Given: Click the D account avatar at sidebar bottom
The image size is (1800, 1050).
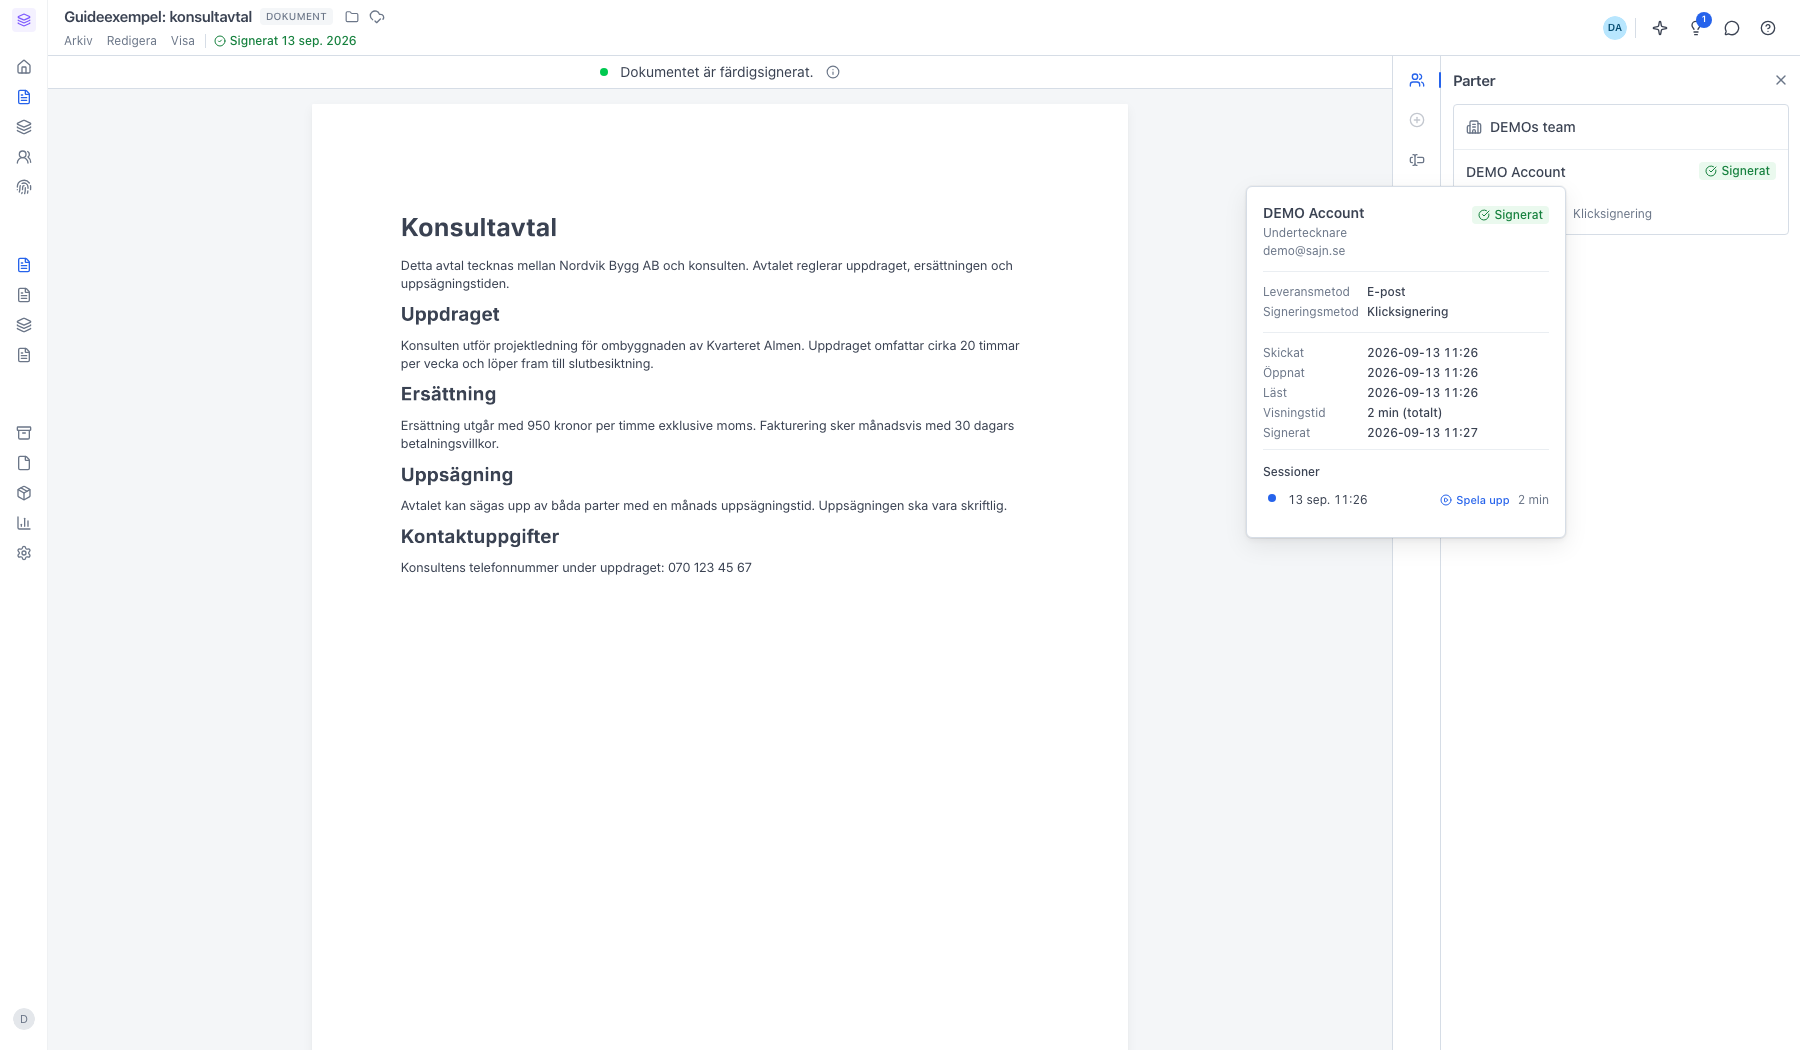Looking at the screenshot, I should [24, 1019].
